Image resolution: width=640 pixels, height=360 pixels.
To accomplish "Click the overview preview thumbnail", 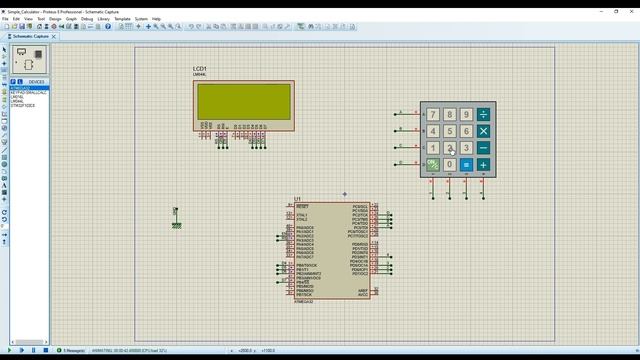I will 29,60.
